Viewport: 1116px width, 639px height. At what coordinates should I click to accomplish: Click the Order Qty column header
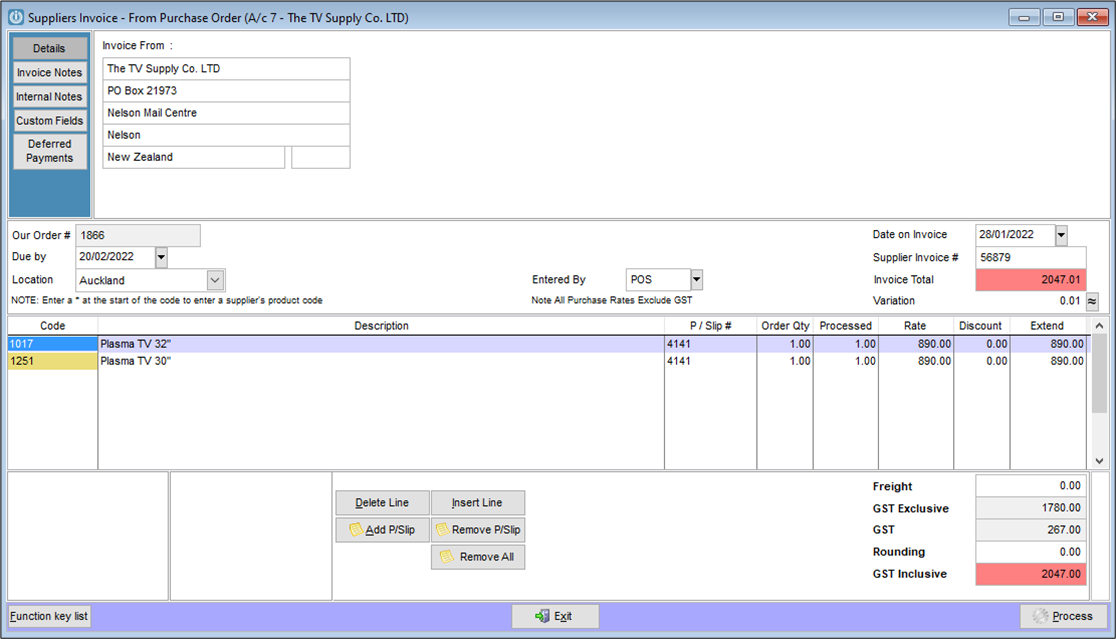(x=785, y=326)
